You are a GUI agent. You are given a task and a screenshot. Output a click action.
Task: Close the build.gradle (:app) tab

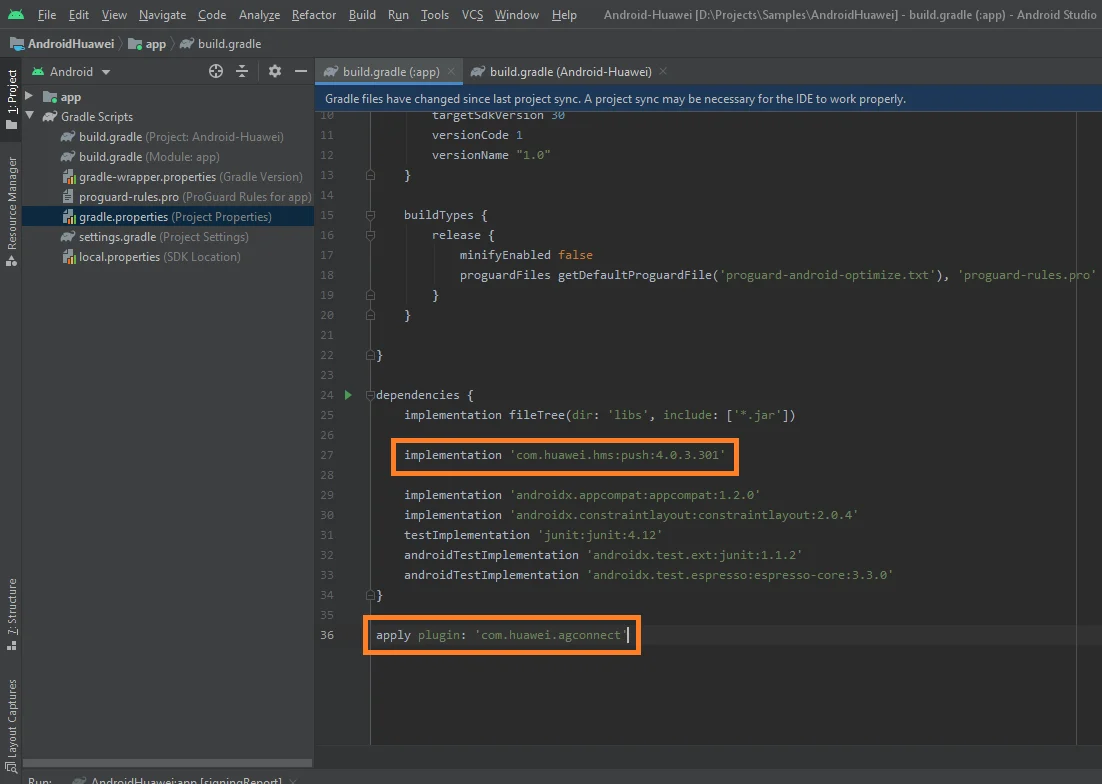451,72
